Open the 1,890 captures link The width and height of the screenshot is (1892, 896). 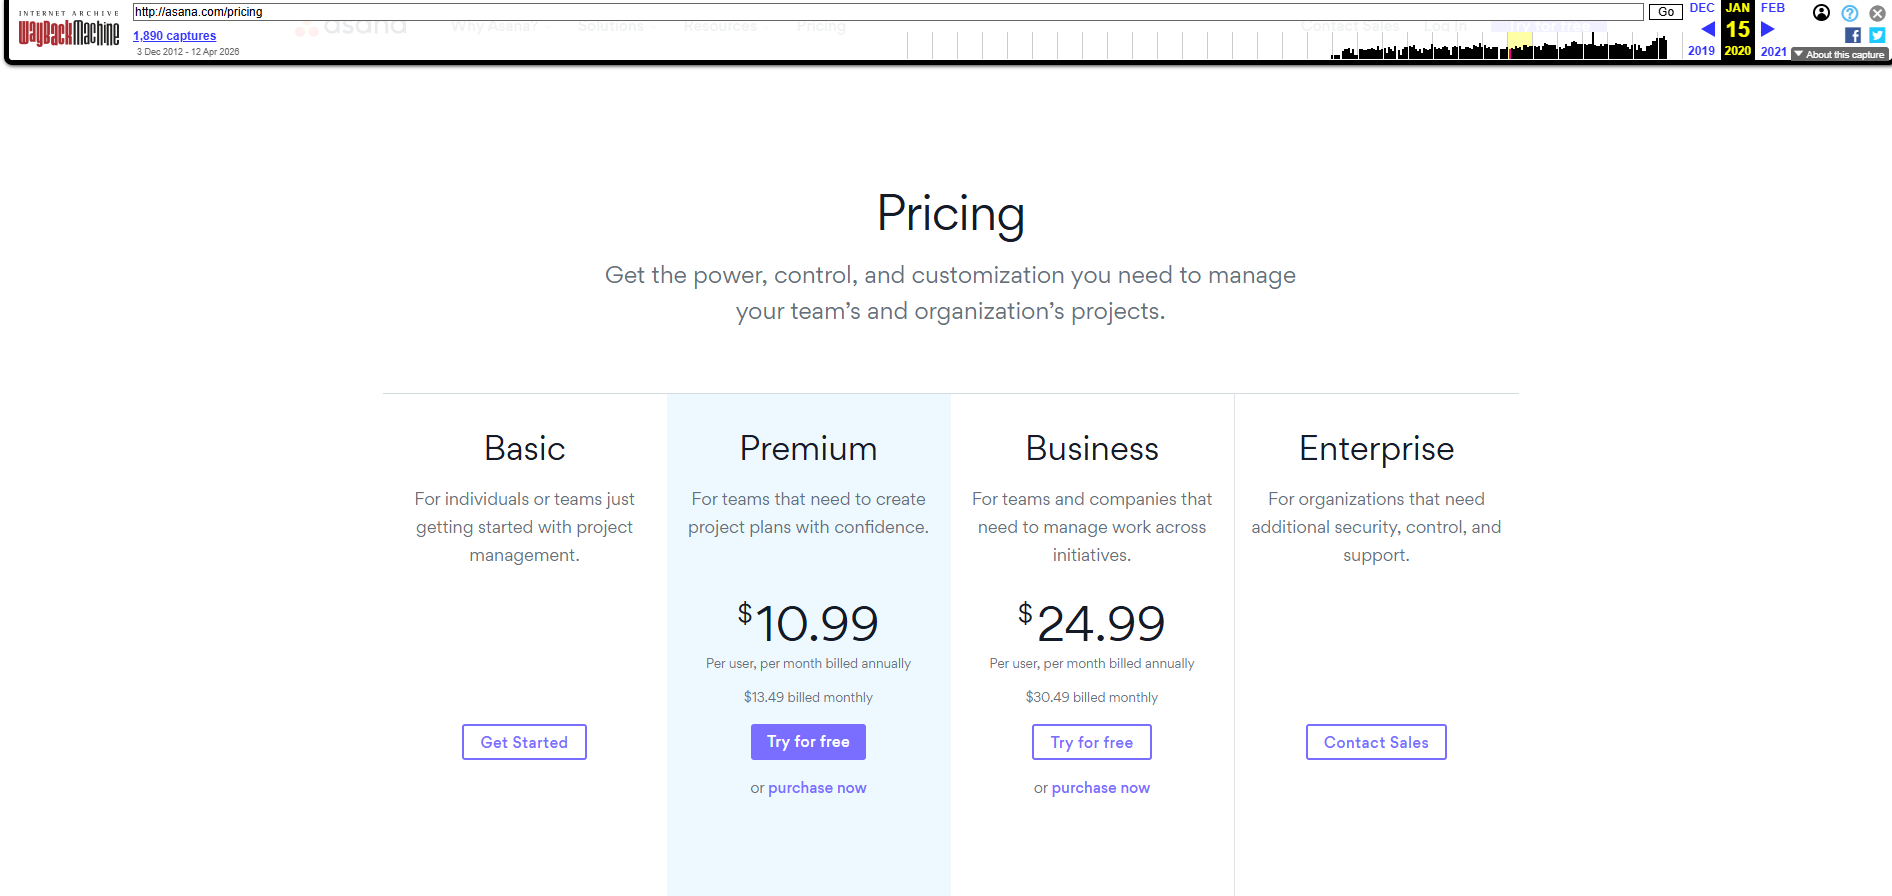tap(174, 35)
